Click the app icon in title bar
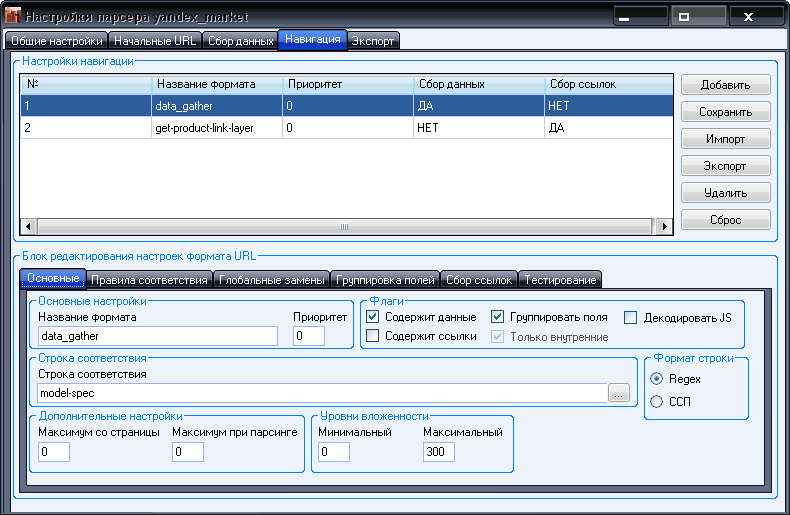Viewport: 790px width, 515px height. click(13, 17)
